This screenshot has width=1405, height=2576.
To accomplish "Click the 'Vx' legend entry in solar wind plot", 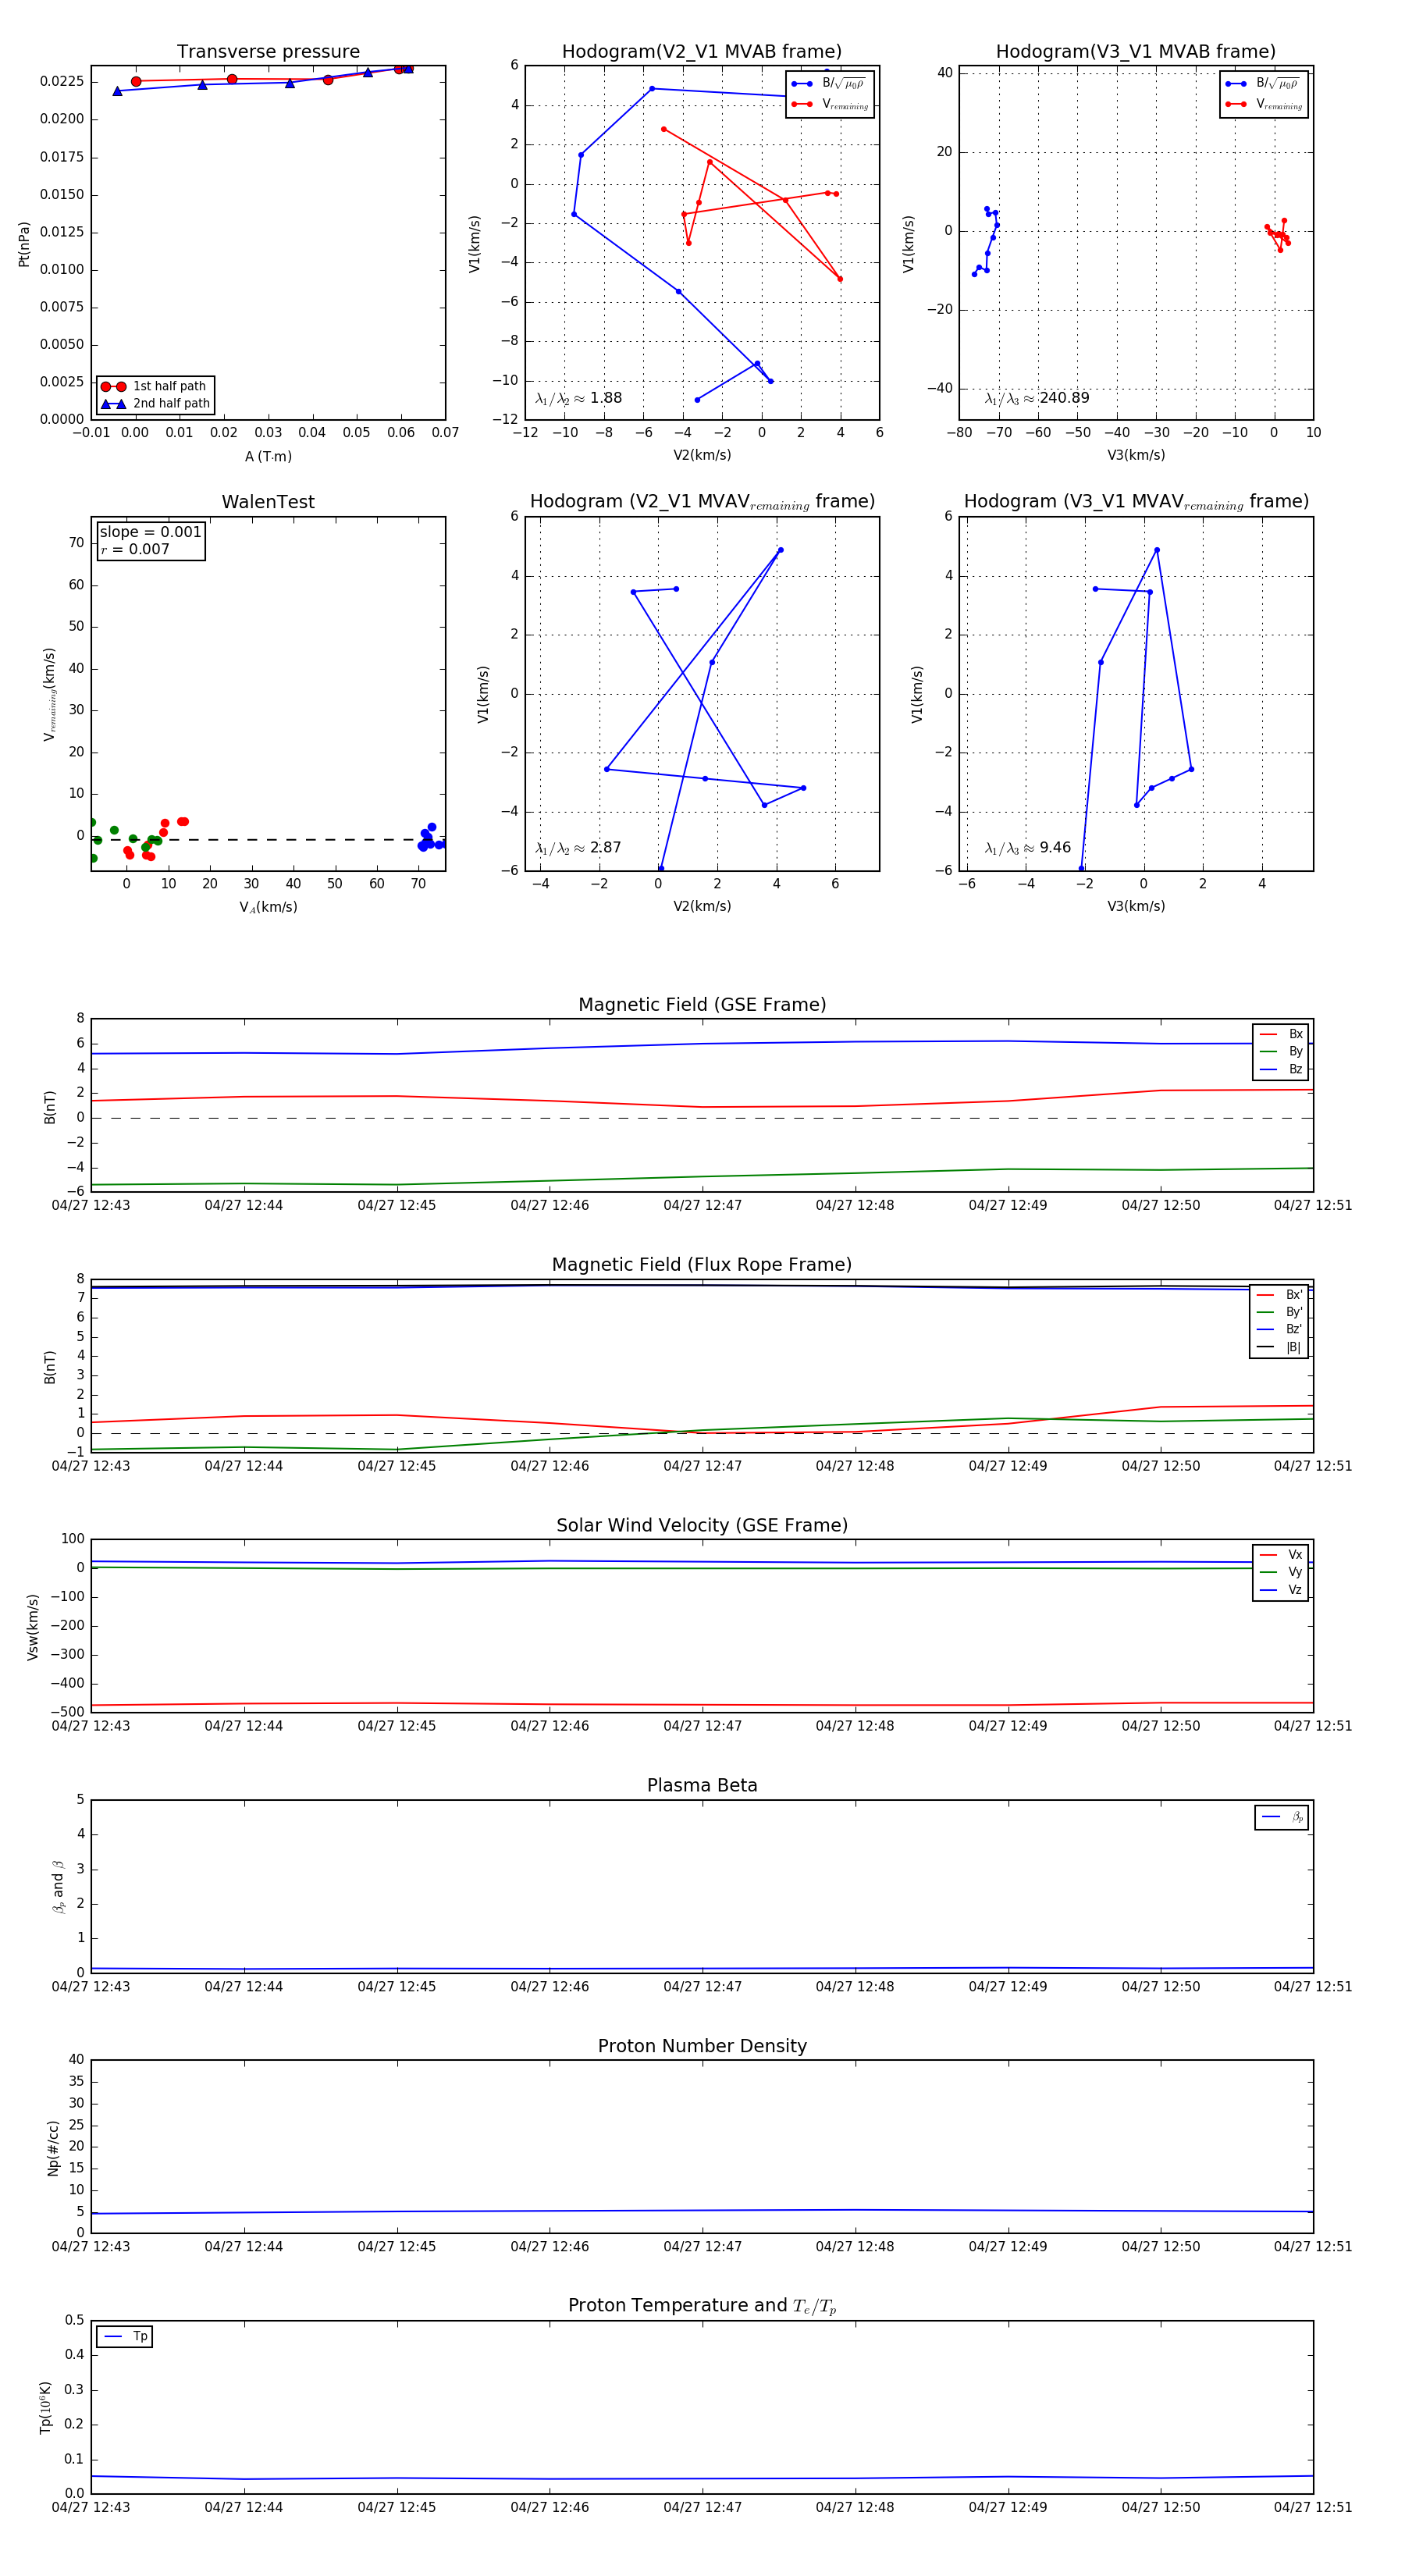I will [1281, 1554].
